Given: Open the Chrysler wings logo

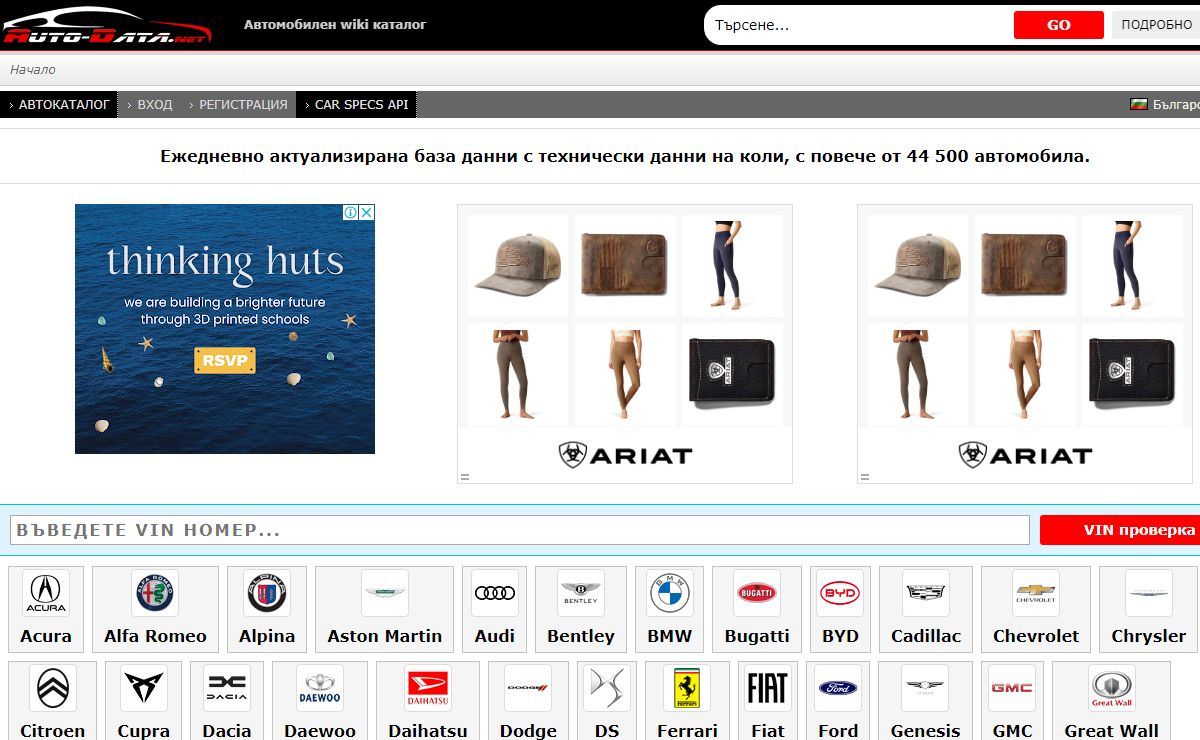Looking at the screenshot, I should pos(1148,593).
